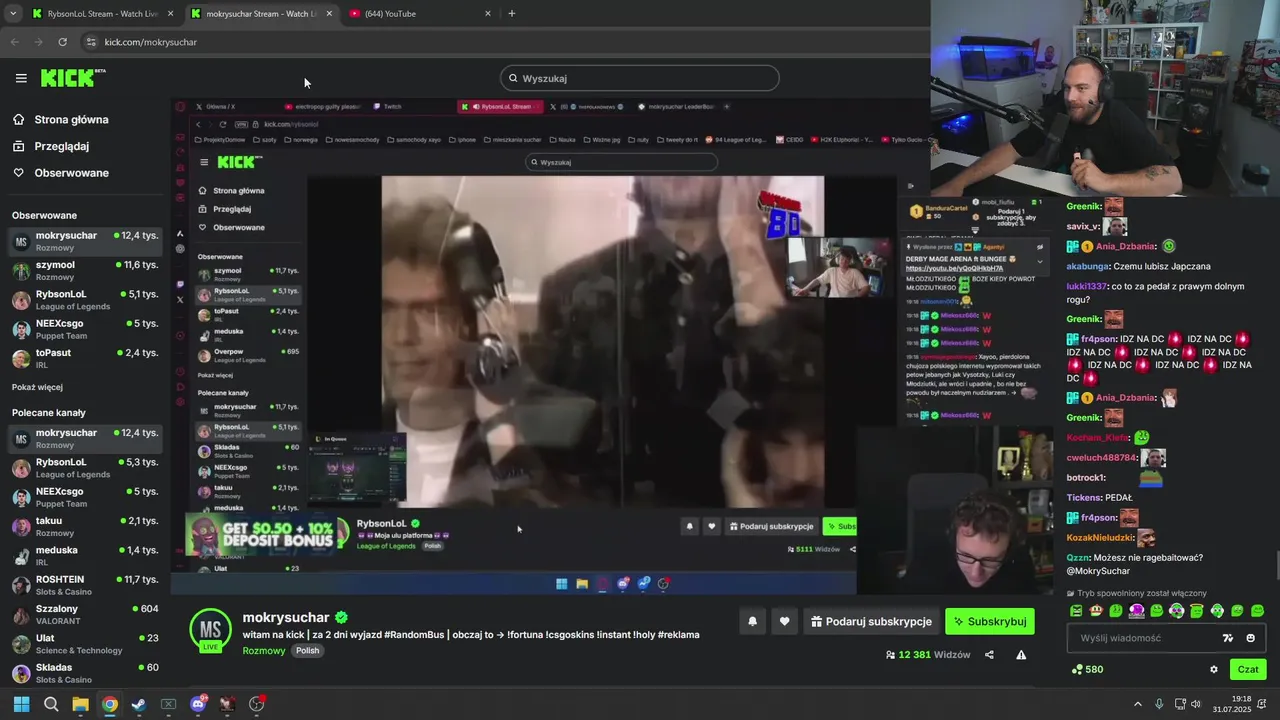Click the kick.com/mokrysuchar address bar
Image resolution: width=1280 pixels, height=720 pixels.
tap(150, 42)
